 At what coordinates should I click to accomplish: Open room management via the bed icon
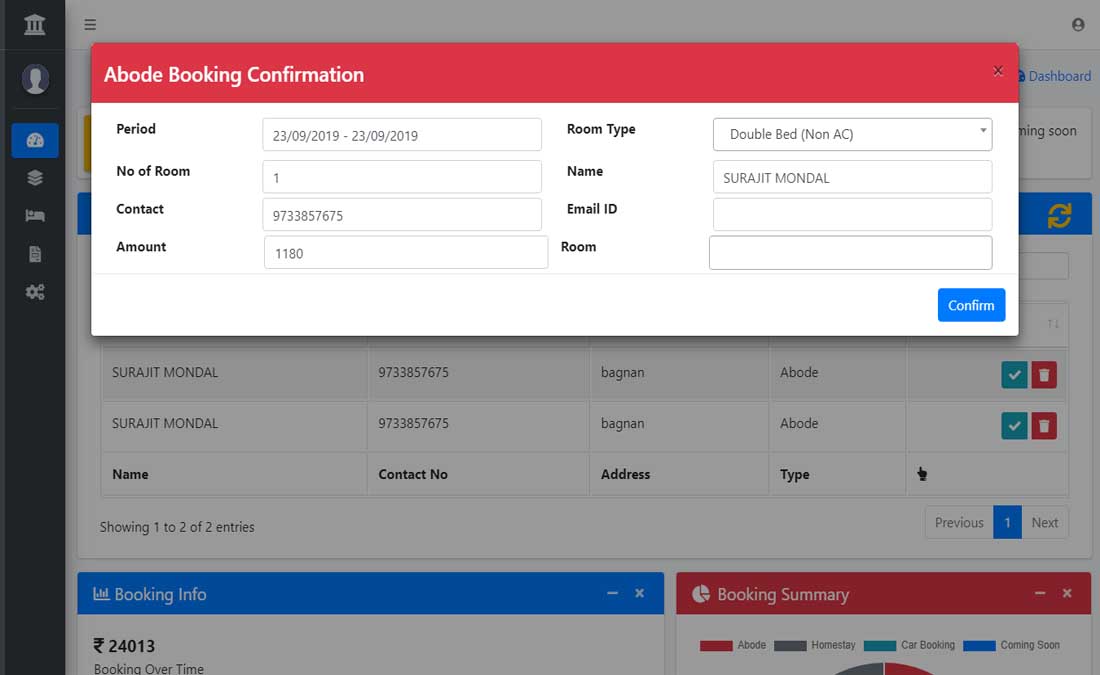34,215
